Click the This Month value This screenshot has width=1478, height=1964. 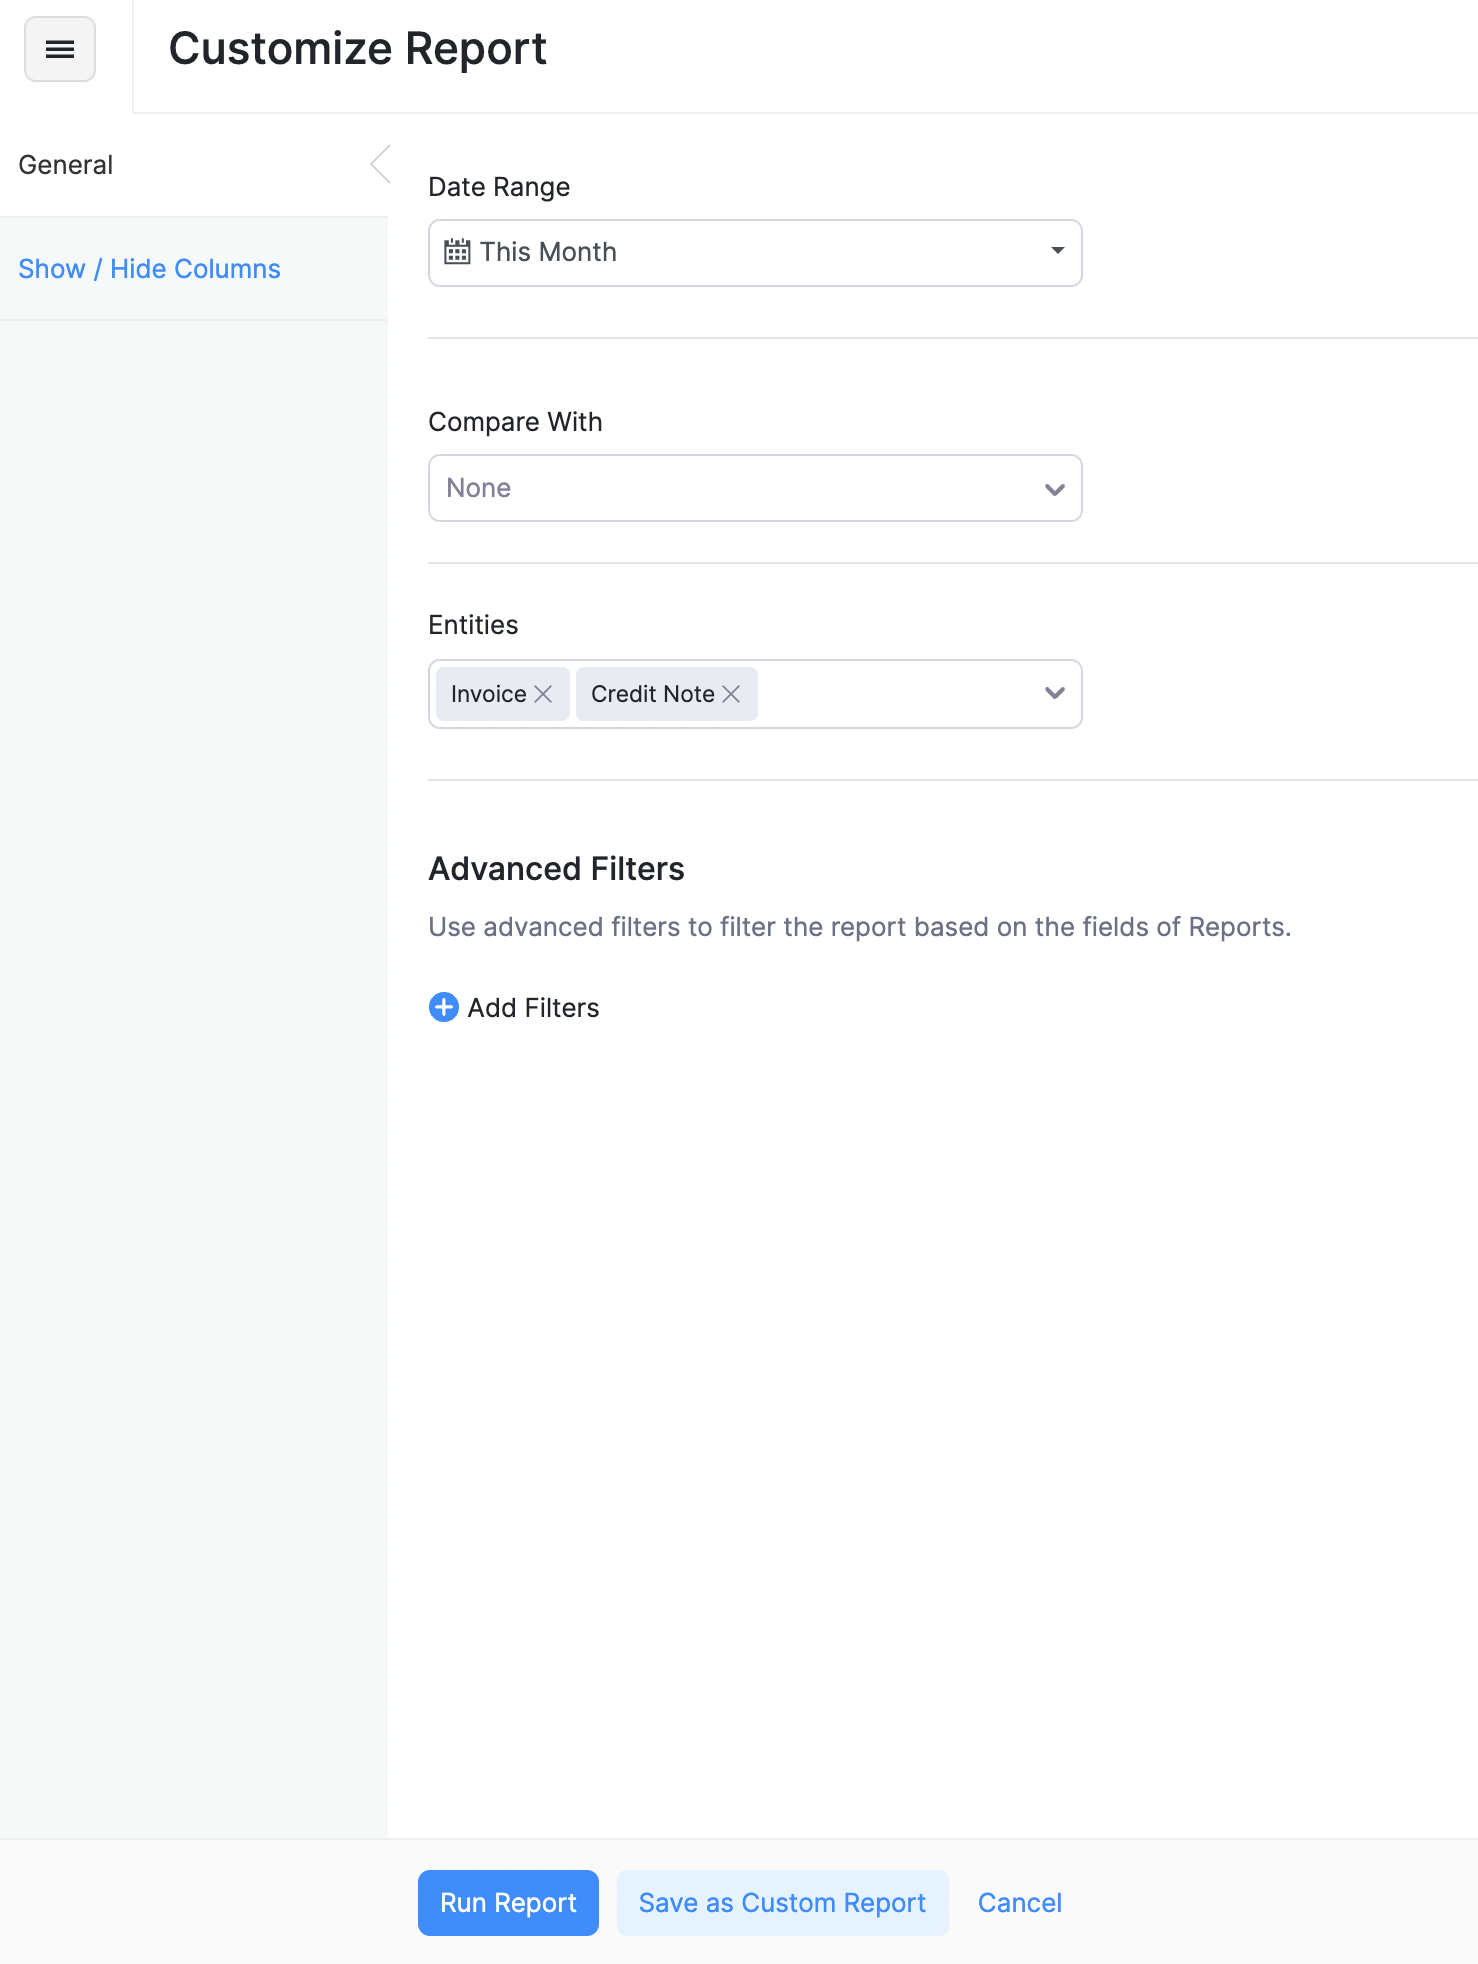click(x=548, y=252)
